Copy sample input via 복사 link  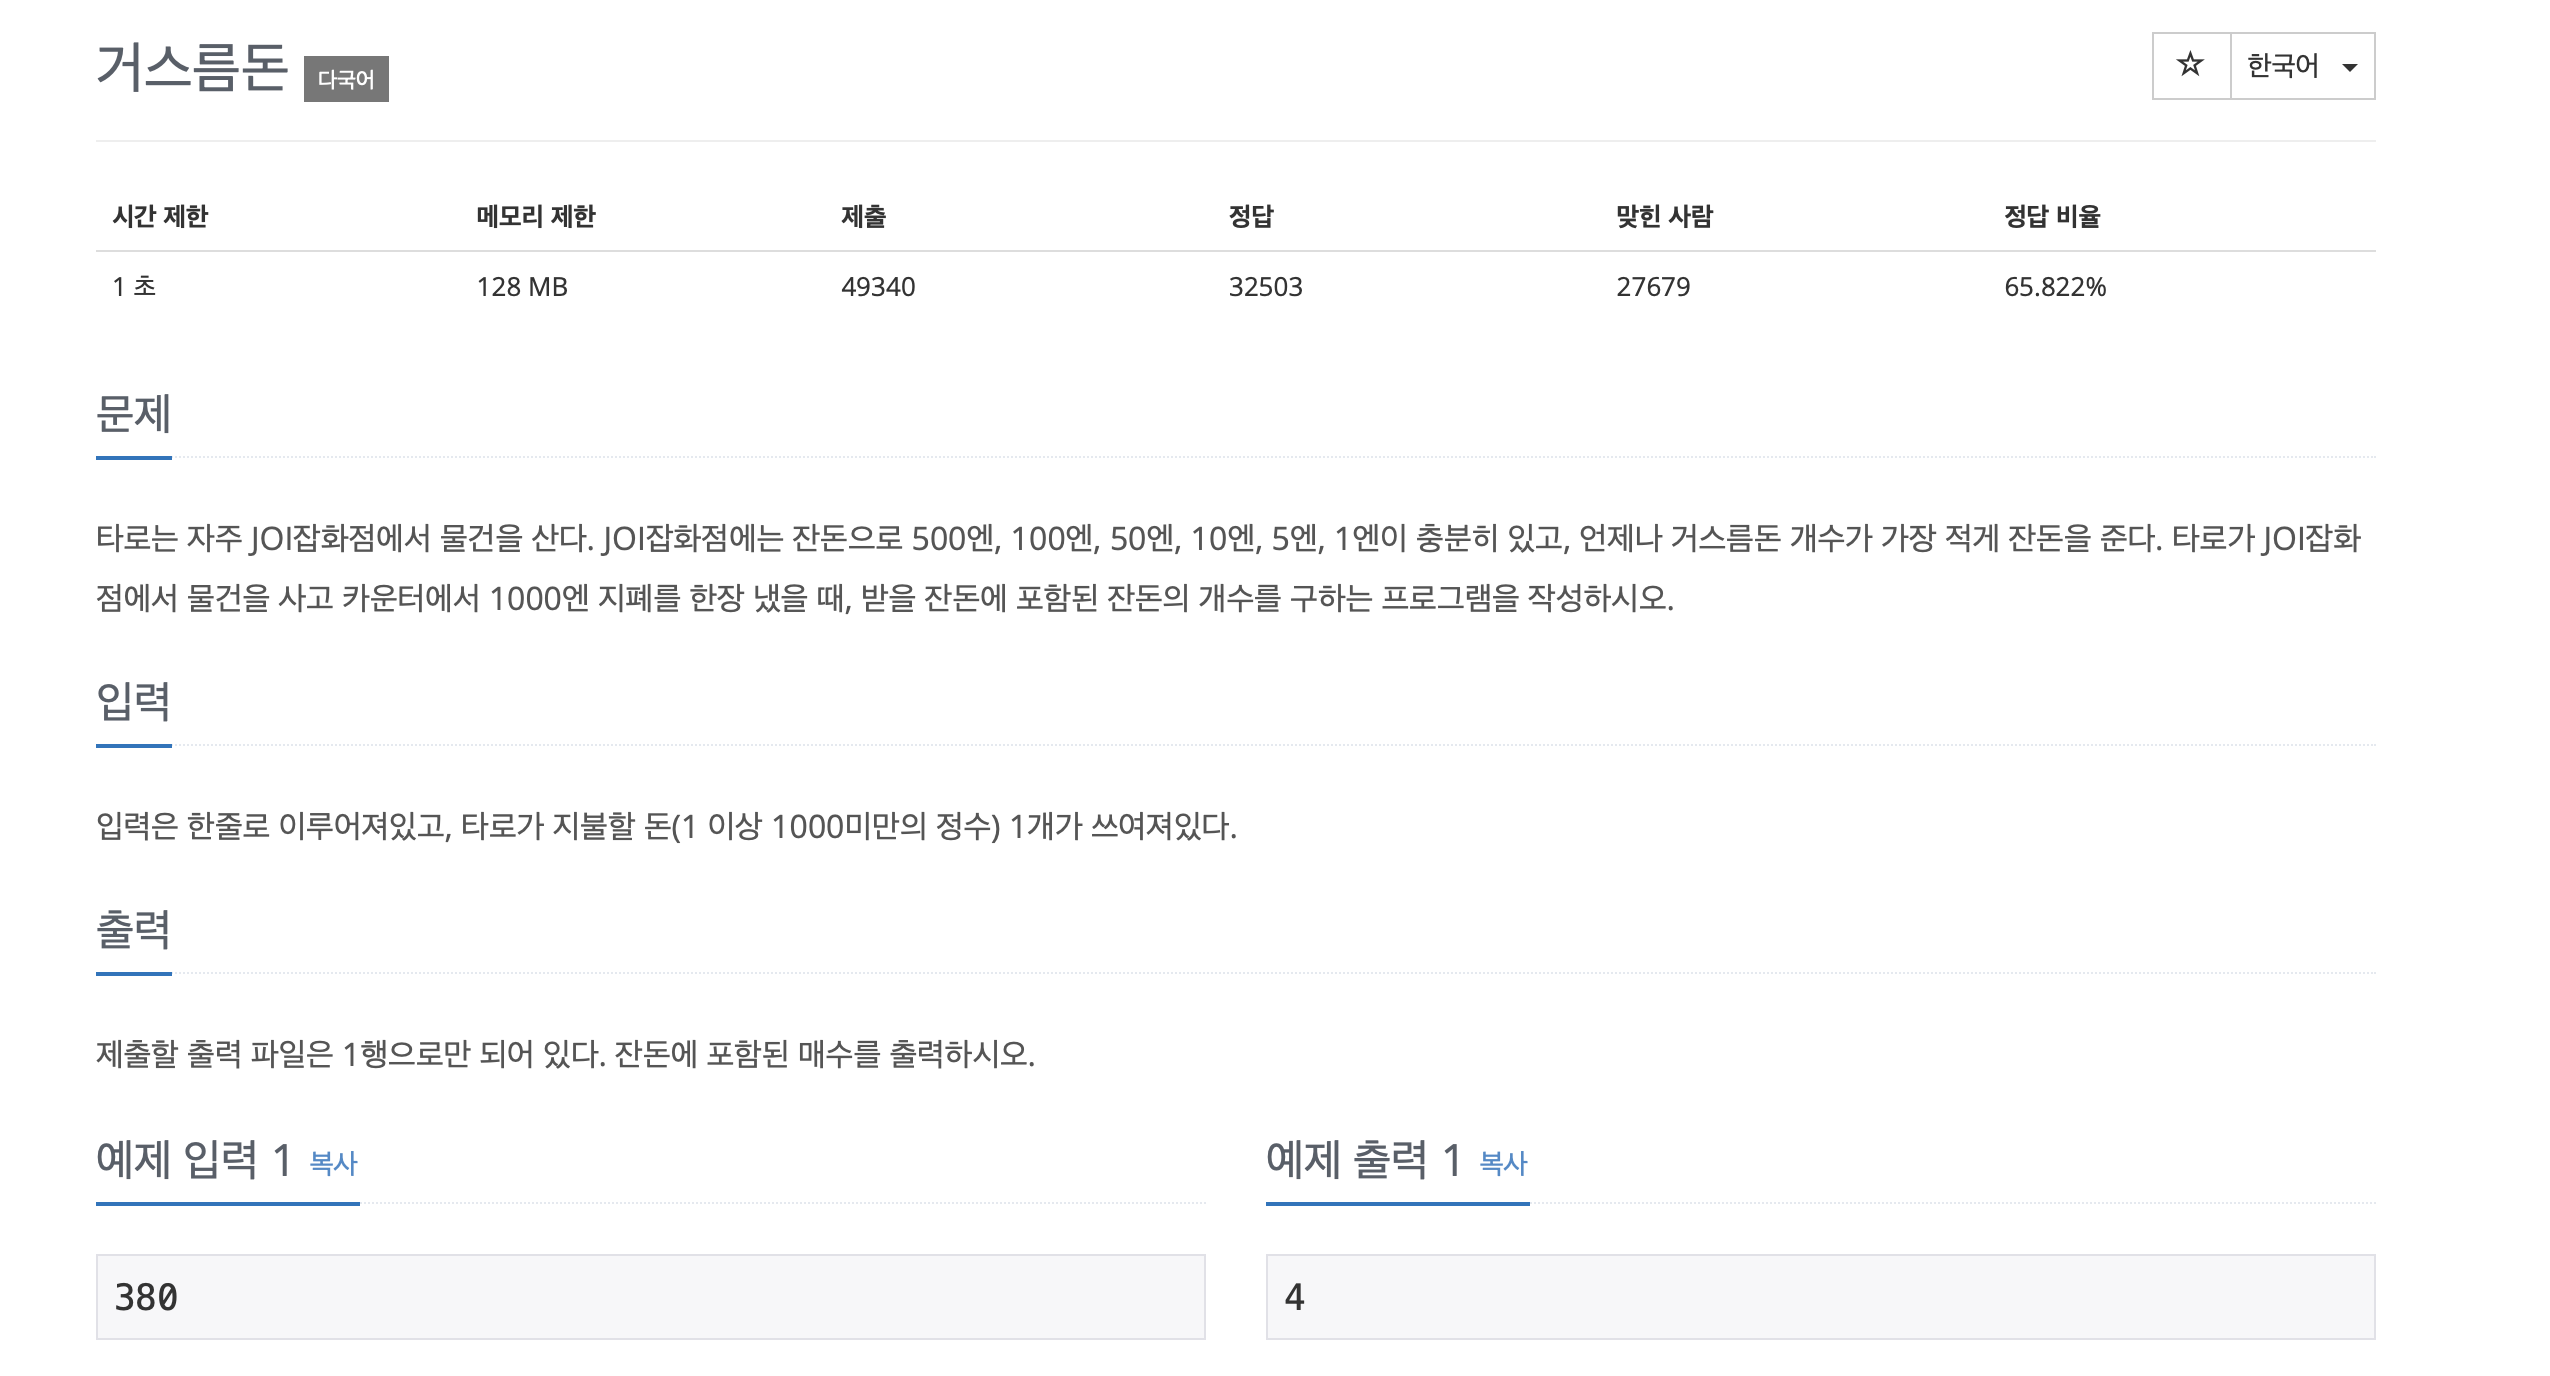pyautogui.click(x=333, y=1163)
